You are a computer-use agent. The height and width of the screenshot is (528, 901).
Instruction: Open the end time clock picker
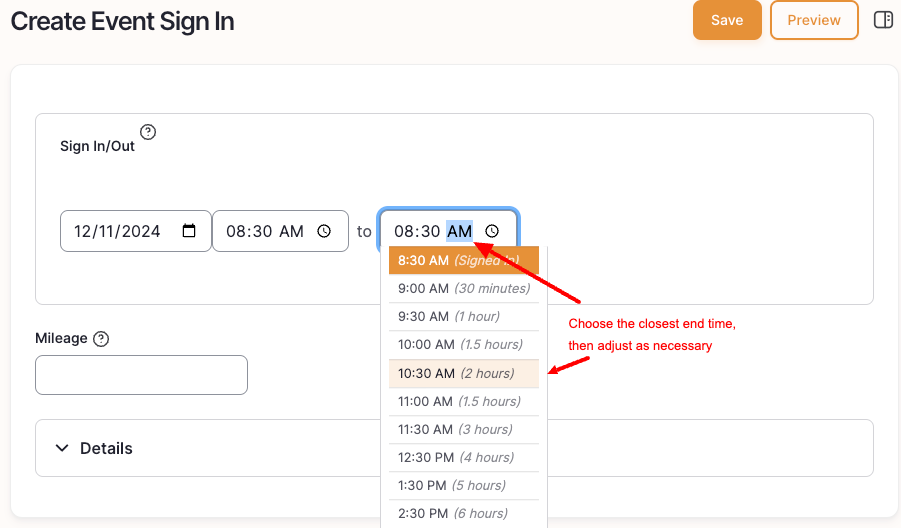(492, 231)
